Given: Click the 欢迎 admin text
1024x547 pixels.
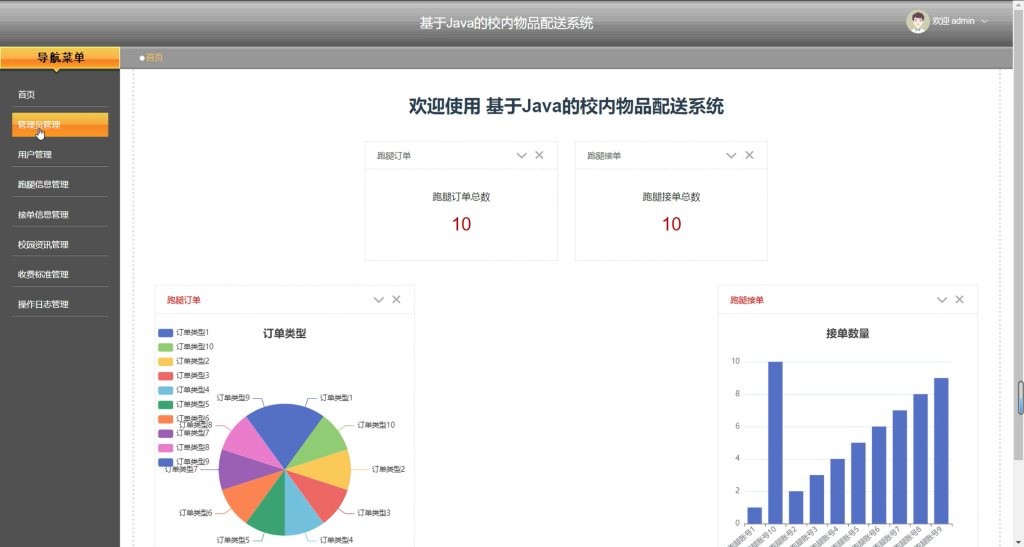Looking at the screenshot, I should pyautogui.click(x=953, y=22).
